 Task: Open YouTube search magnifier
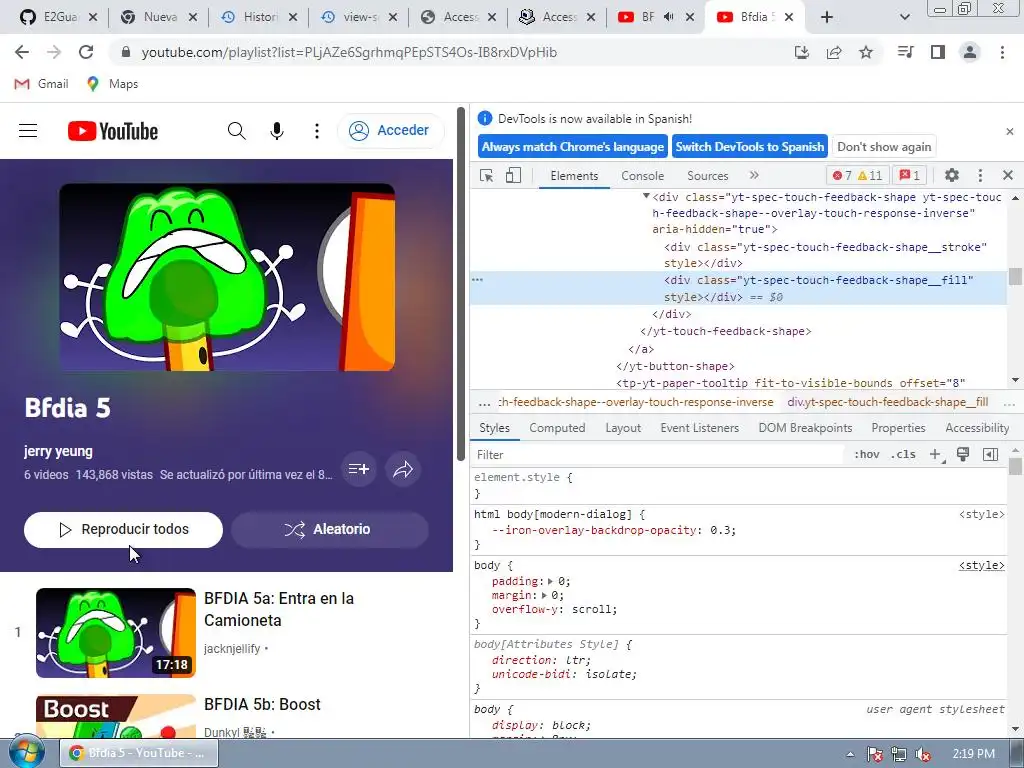coord(236,131)
